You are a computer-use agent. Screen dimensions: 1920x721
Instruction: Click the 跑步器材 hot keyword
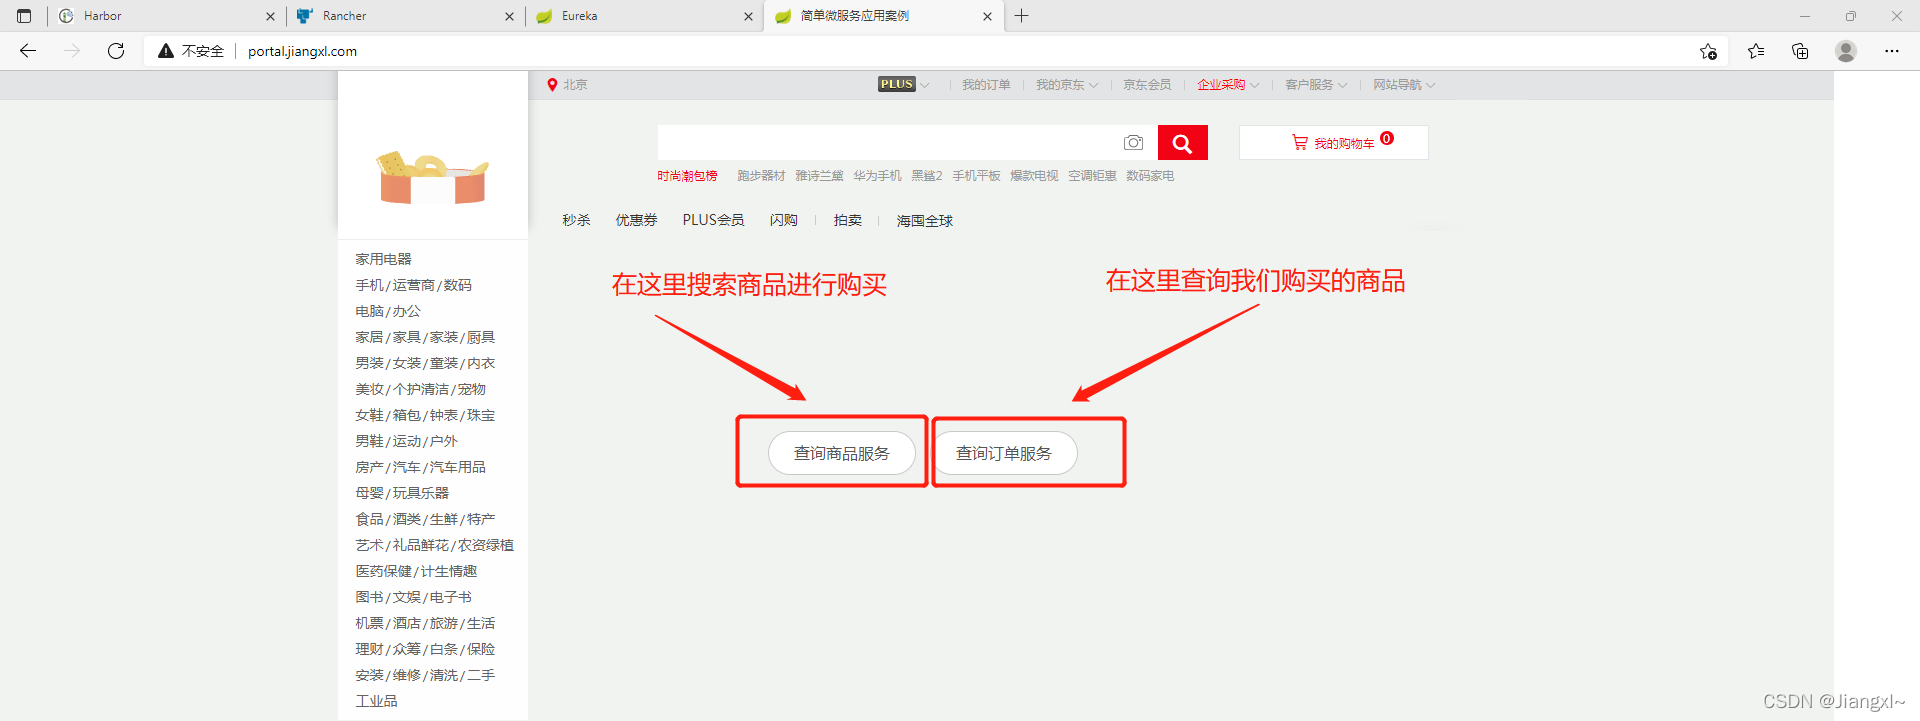coord(761,176)
